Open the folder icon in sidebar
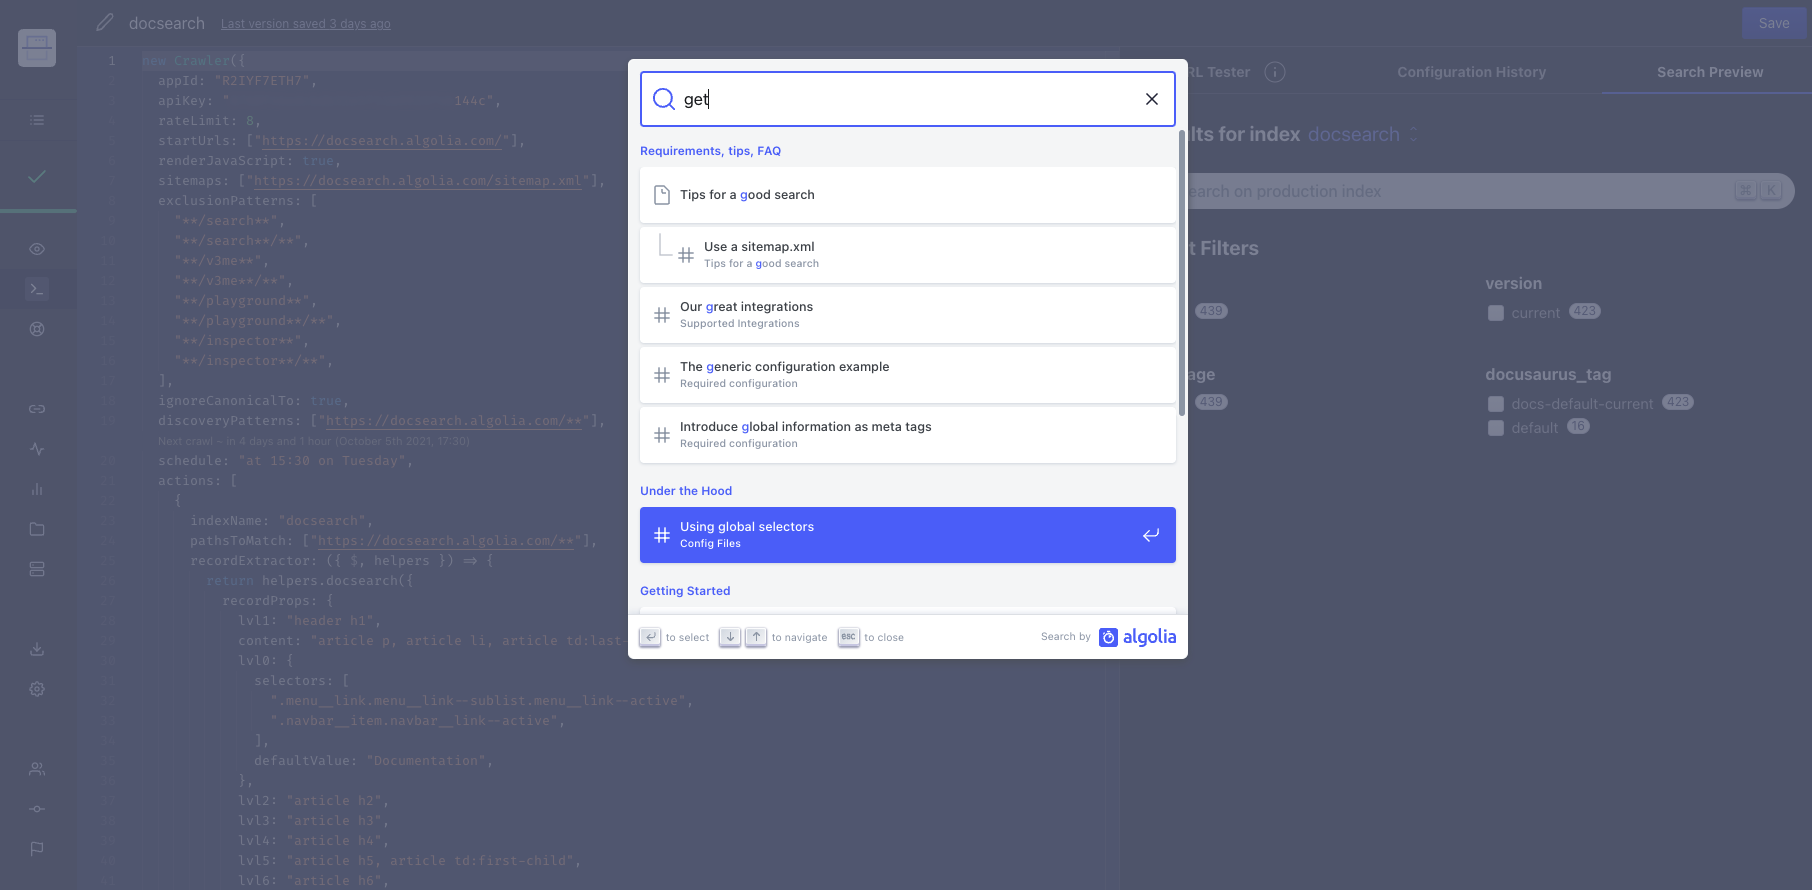Image resolution: width=1812 pixels, height=890 pixels. pos(37,529)
